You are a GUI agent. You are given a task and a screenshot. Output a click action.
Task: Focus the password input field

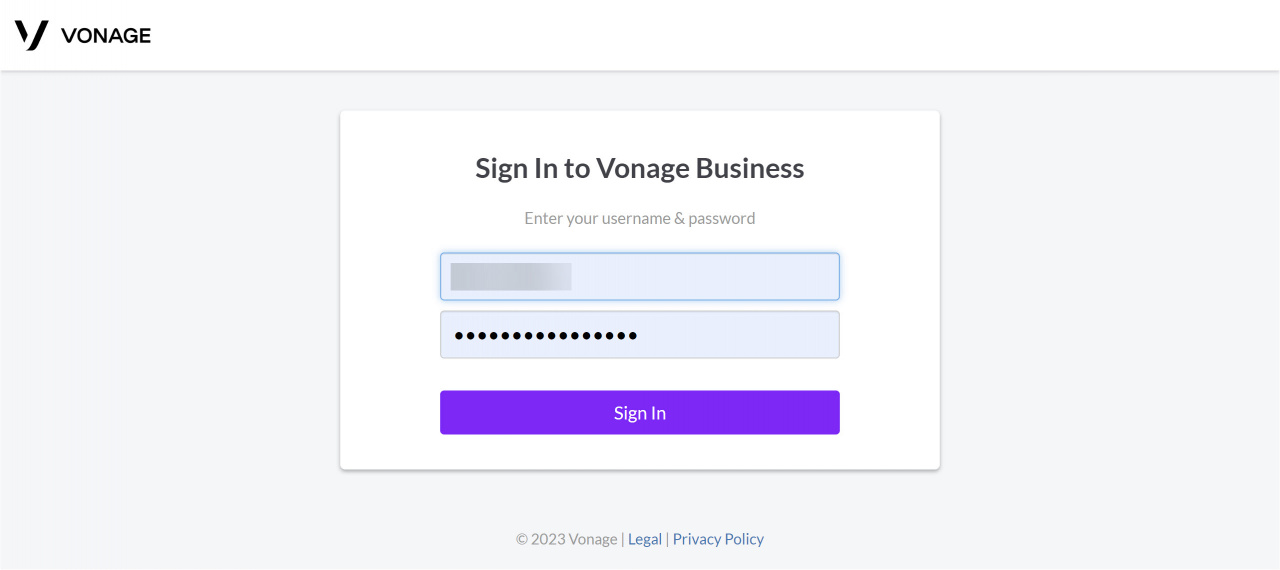(640, 335)
